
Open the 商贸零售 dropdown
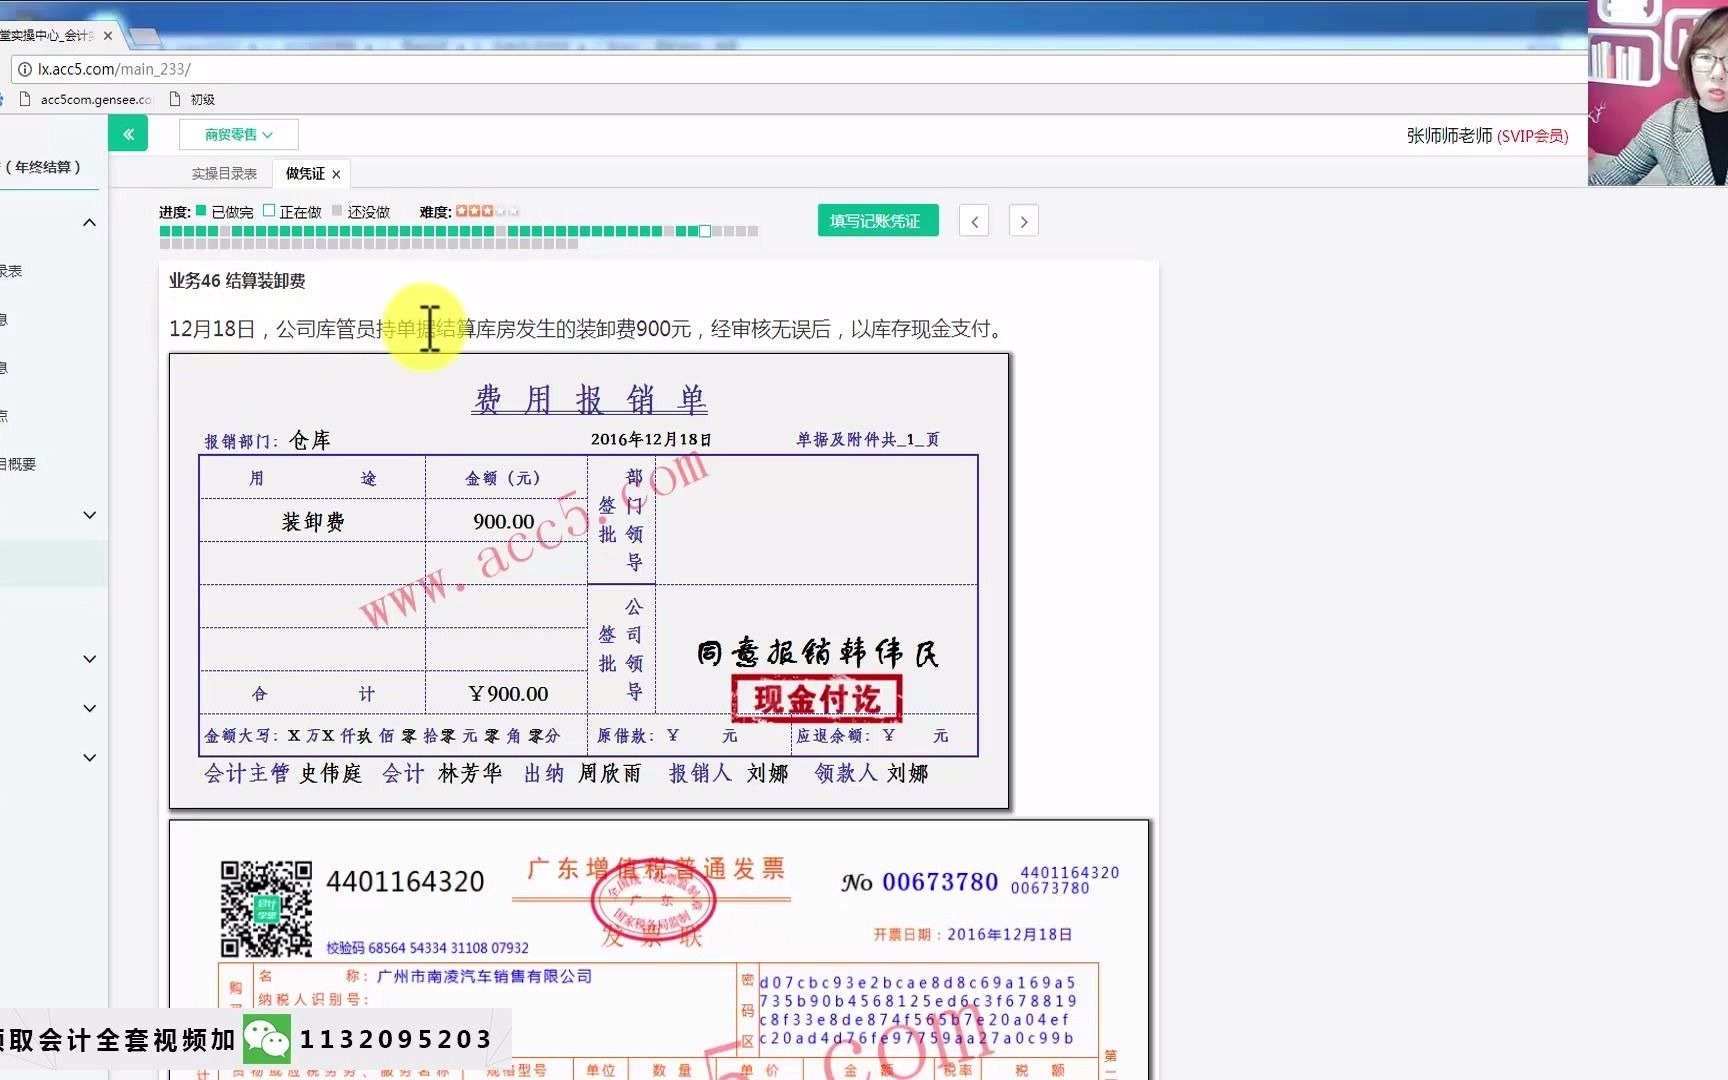(238, 133)
